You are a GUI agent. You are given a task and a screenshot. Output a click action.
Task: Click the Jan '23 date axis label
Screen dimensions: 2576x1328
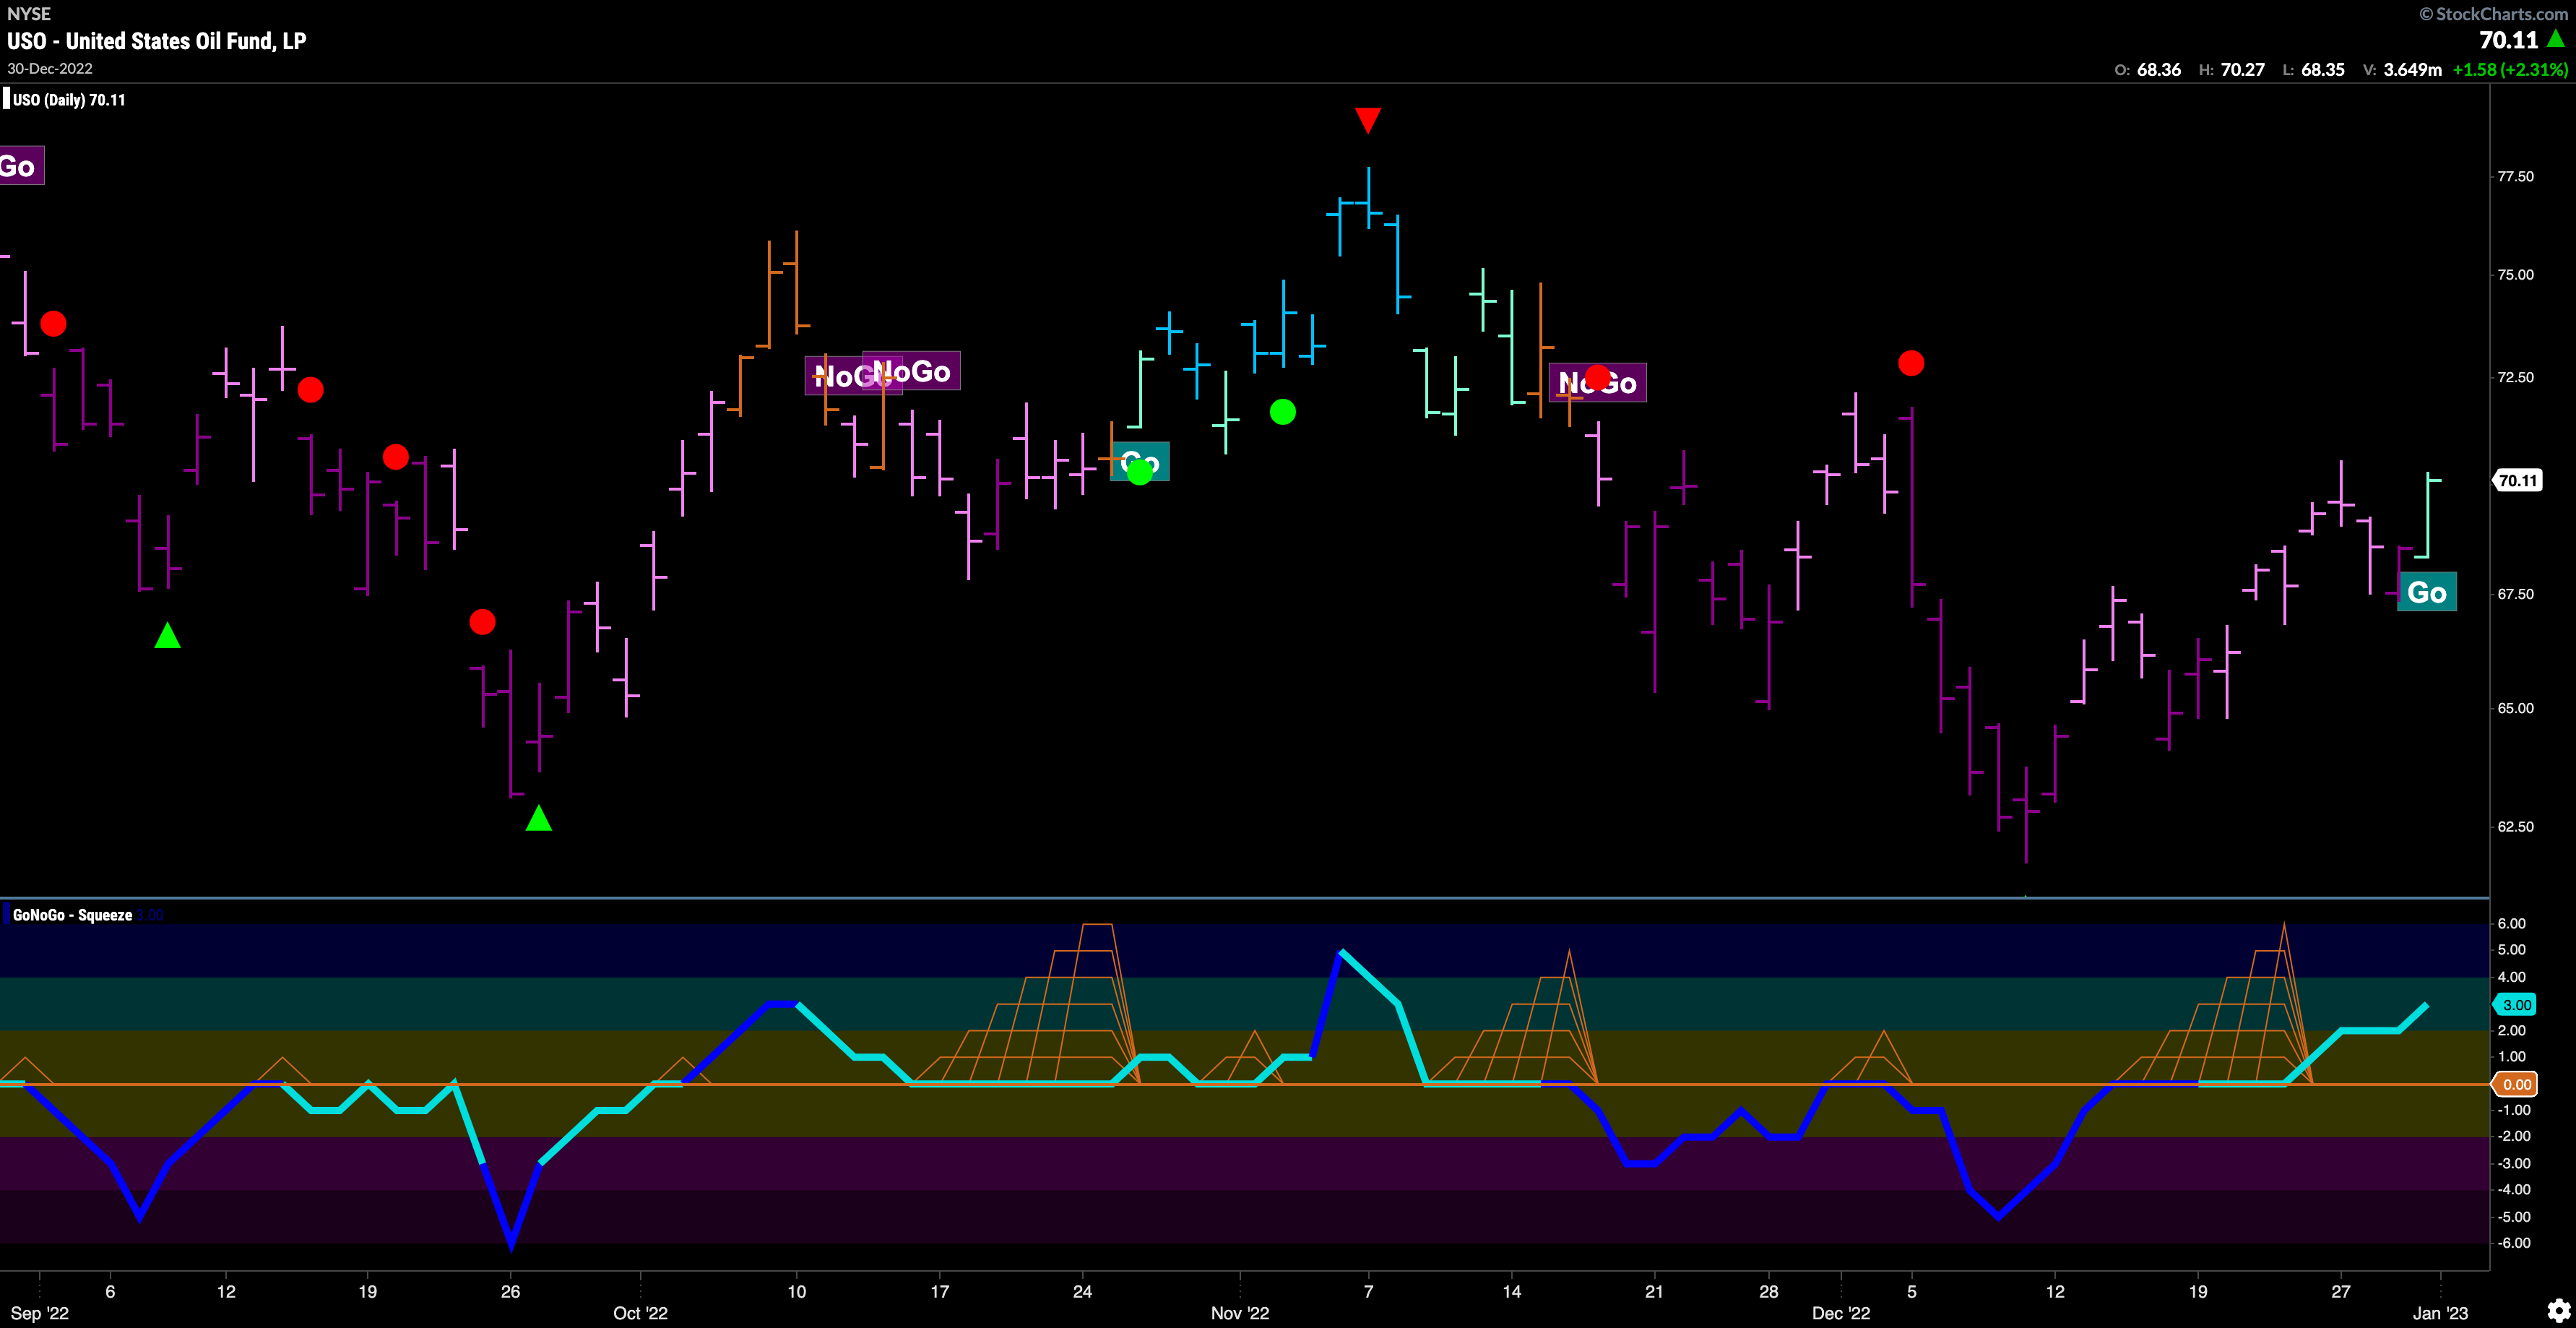tap(2440, 1313)
